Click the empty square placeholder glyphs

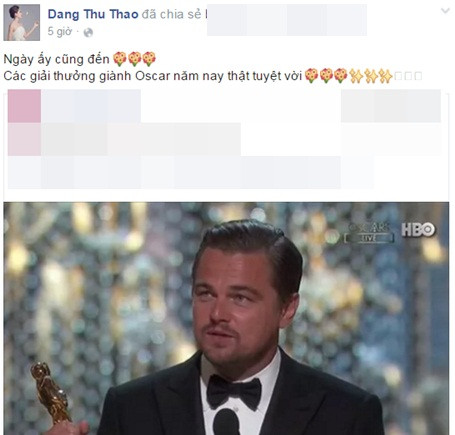coord(408,76)
